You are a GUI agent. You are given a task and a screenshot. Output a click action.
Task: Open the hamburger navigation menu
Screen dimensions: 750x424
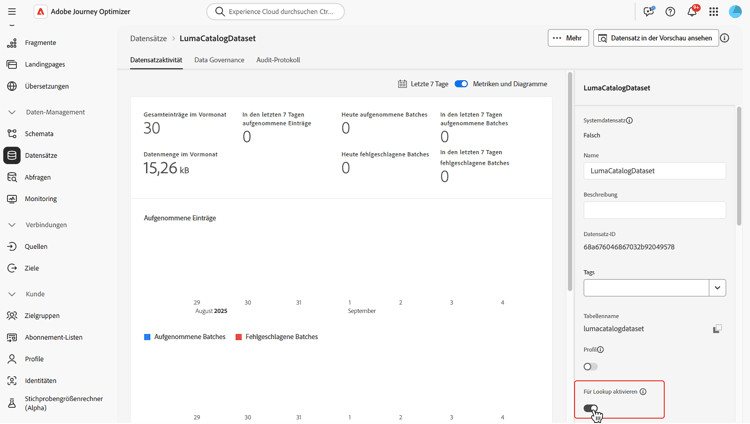12,11
